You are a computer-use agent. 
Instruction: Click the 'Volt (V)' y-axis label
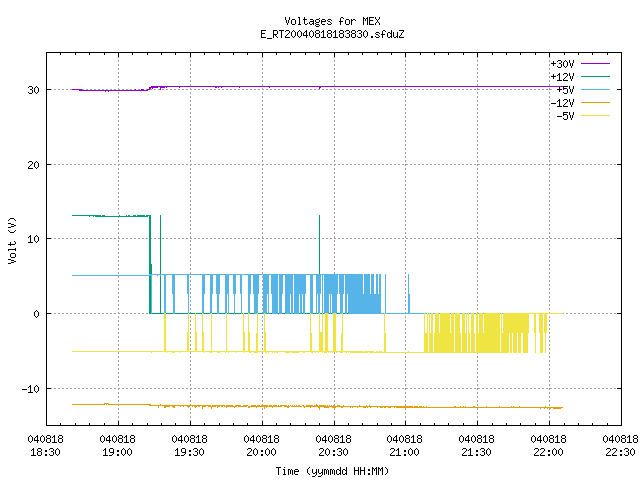(x=12, y=240)
